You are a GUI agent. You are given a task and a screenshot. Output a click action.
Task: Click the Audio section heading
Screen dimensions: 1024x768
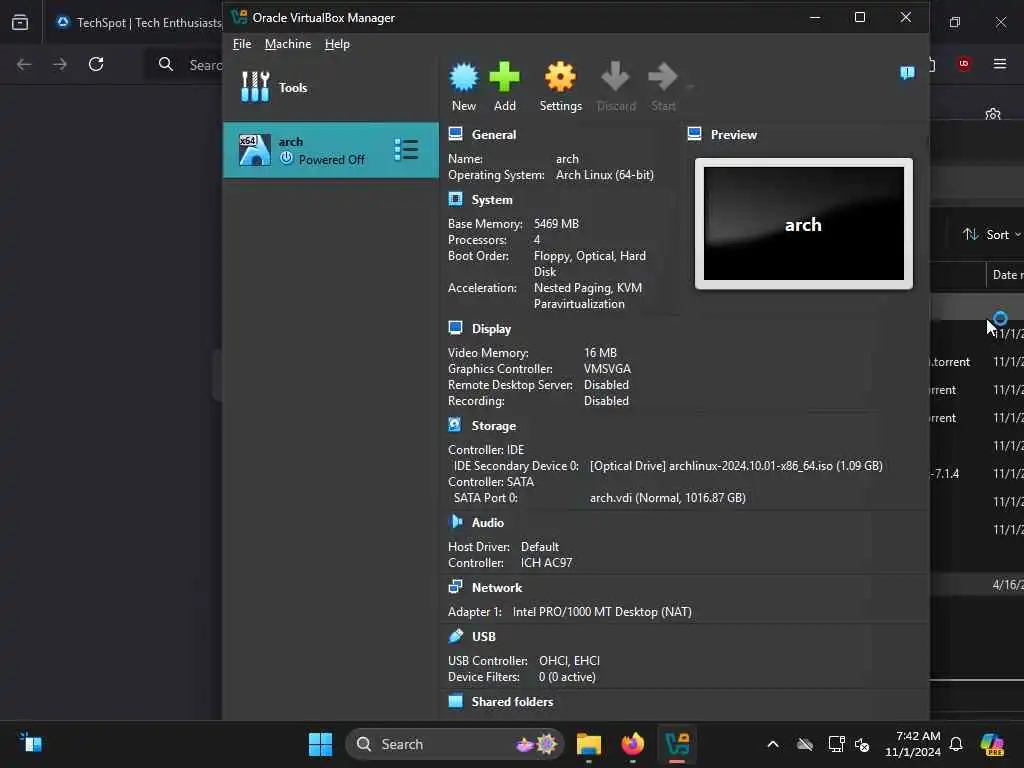point(488,522)
